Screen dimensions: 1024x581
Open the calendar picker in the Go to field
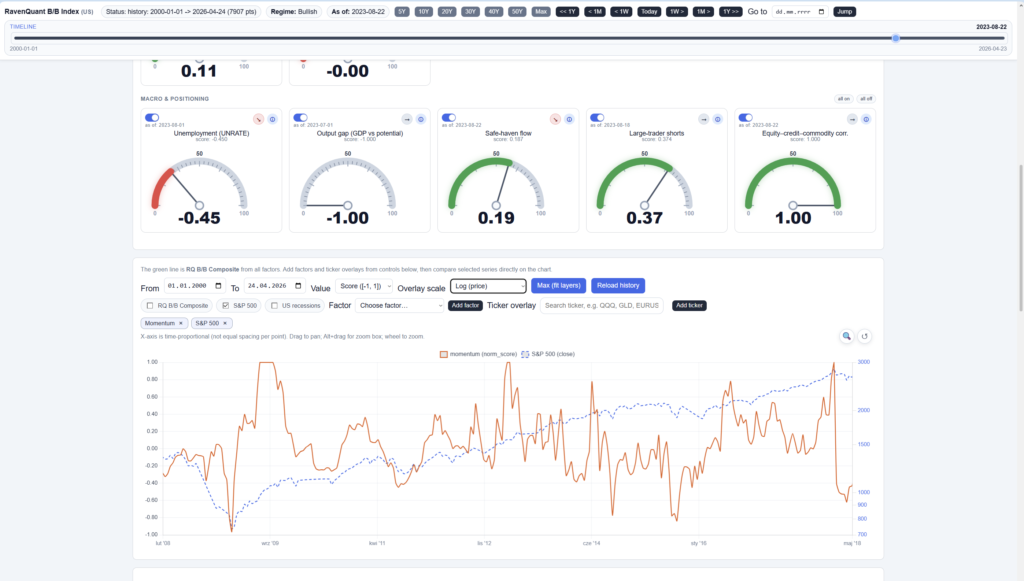(822, 12)
